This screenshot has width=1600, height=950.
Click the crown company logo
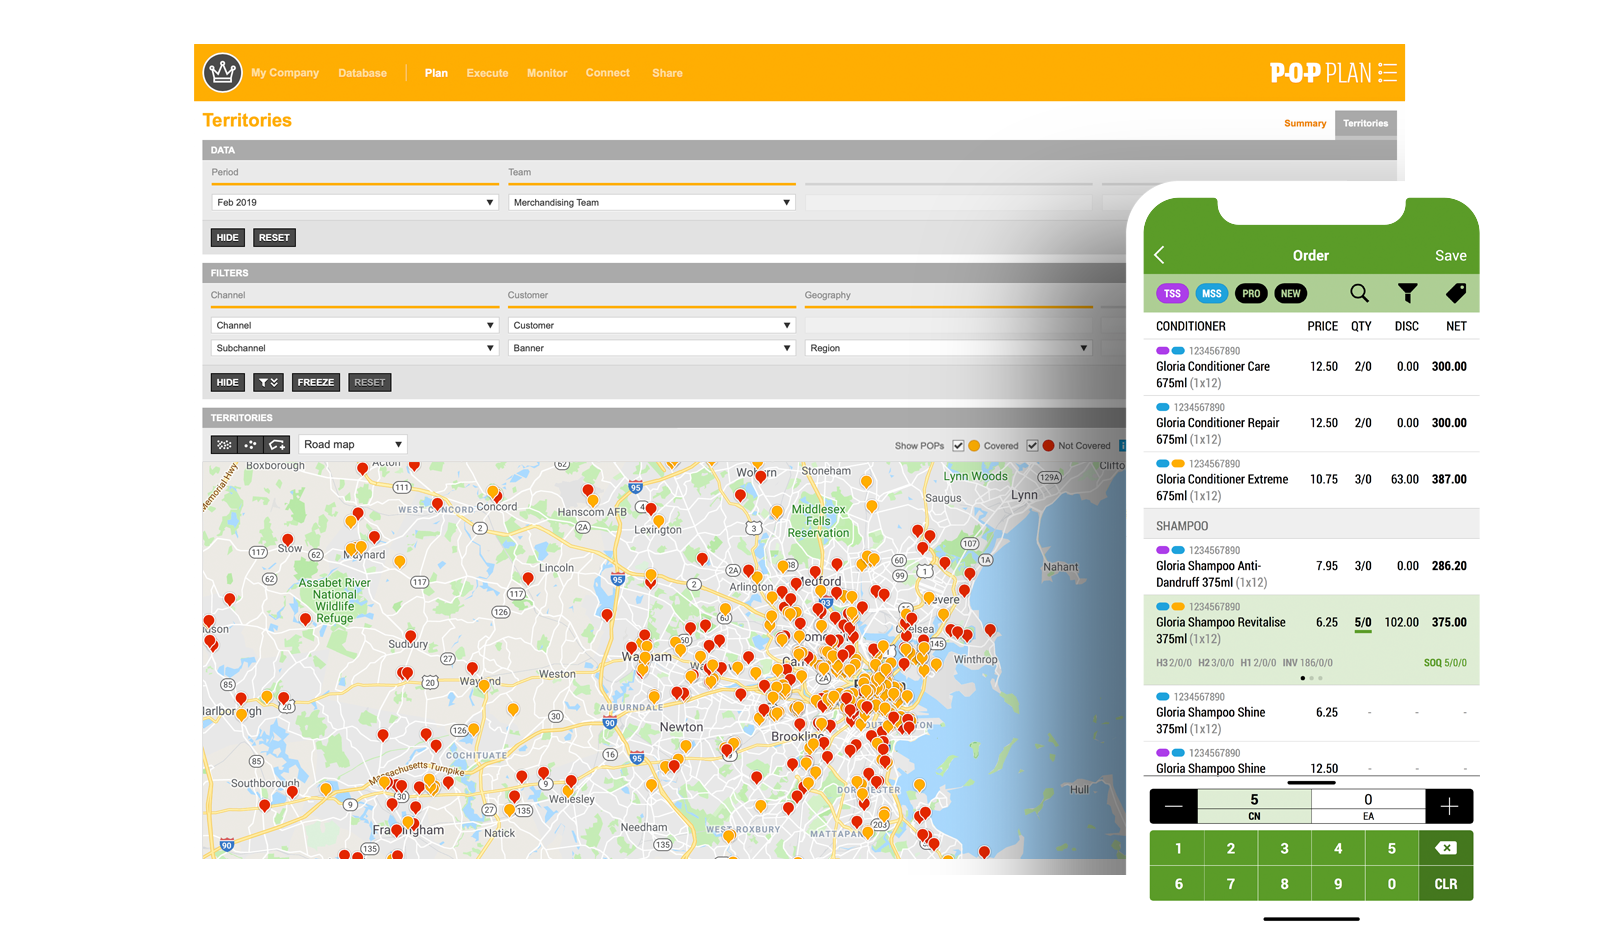[222, 72]
